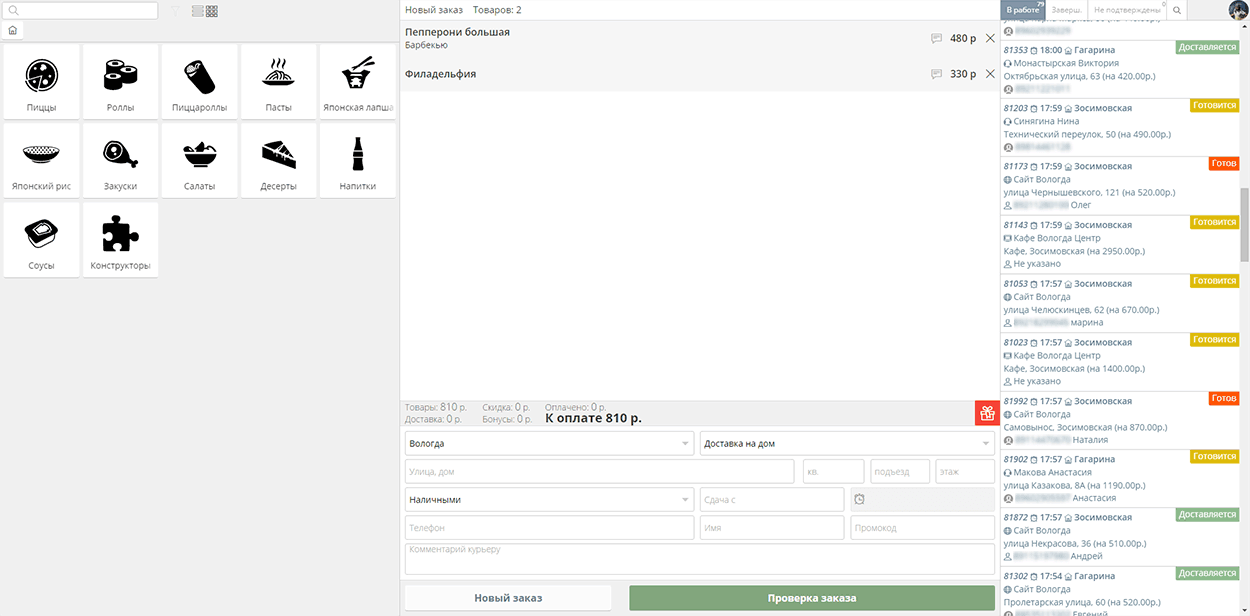Go to home category icon

(12, 31)
